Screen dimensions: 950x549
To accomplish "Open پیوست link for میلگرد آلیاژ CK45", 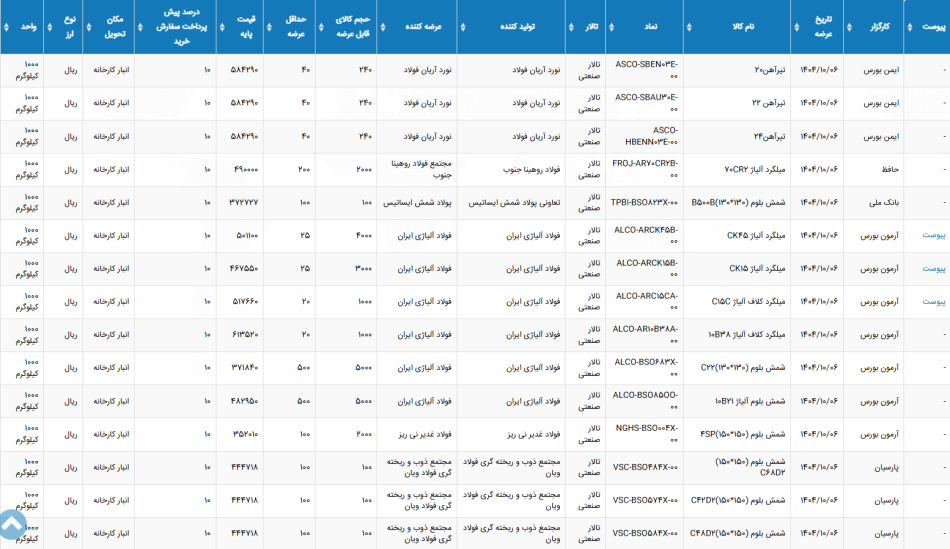I will 933,236.
